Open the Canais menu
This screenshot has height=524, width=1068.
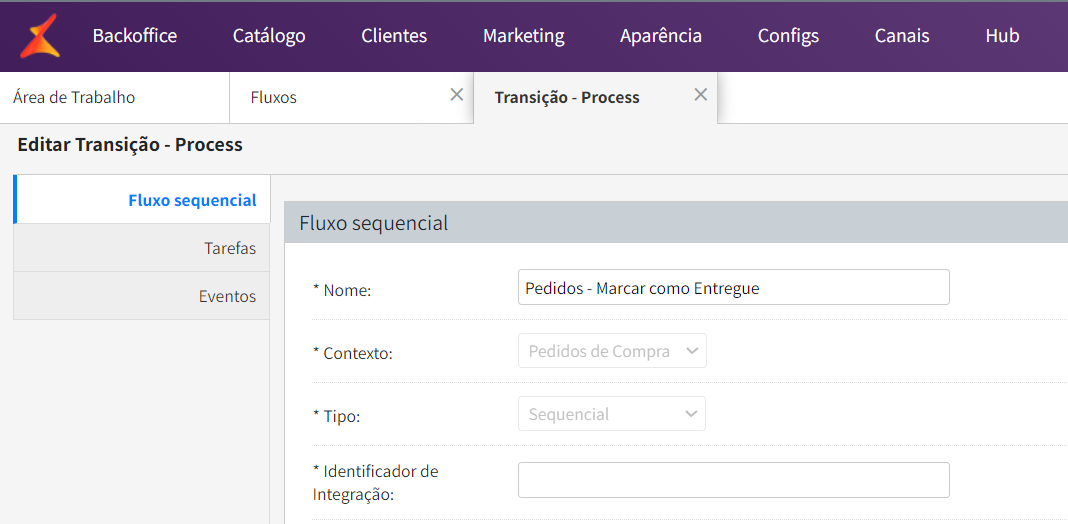pos(902,36)
